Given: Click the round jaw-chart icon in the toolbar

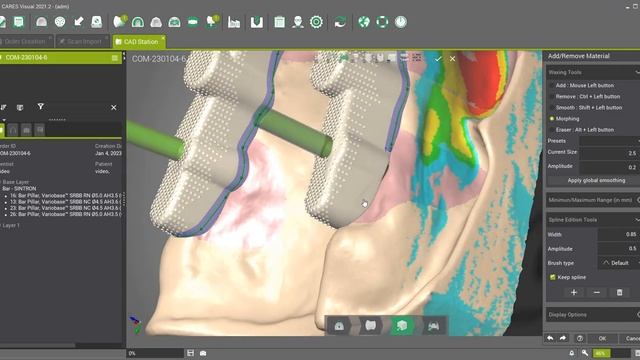Looking at the screenshot, I should pos(60,22).
